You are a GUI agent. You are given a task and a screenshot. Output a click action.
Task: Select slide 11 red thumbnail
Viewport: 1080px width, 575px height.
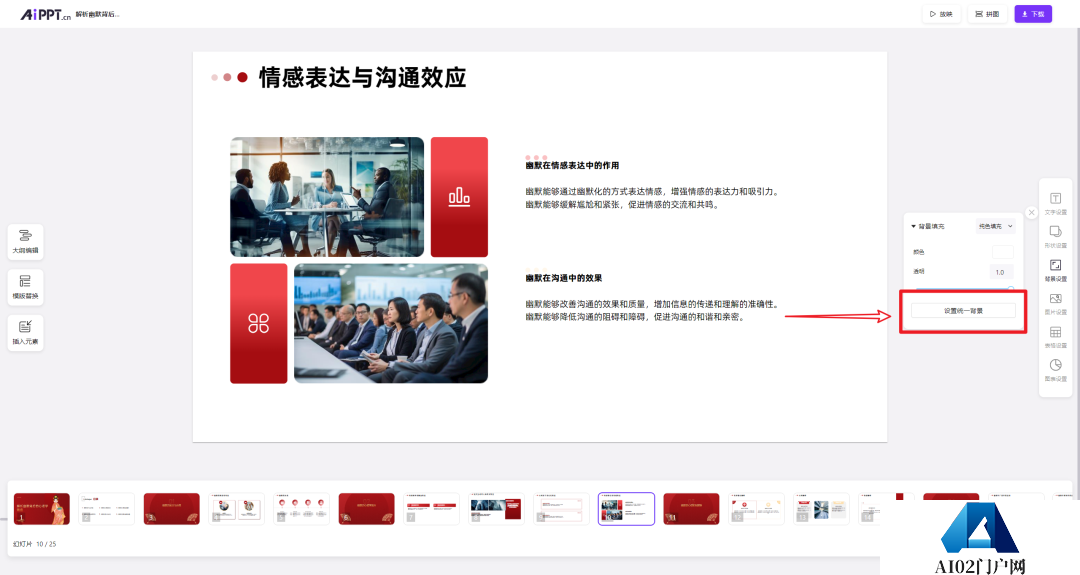tap(692, 509)
